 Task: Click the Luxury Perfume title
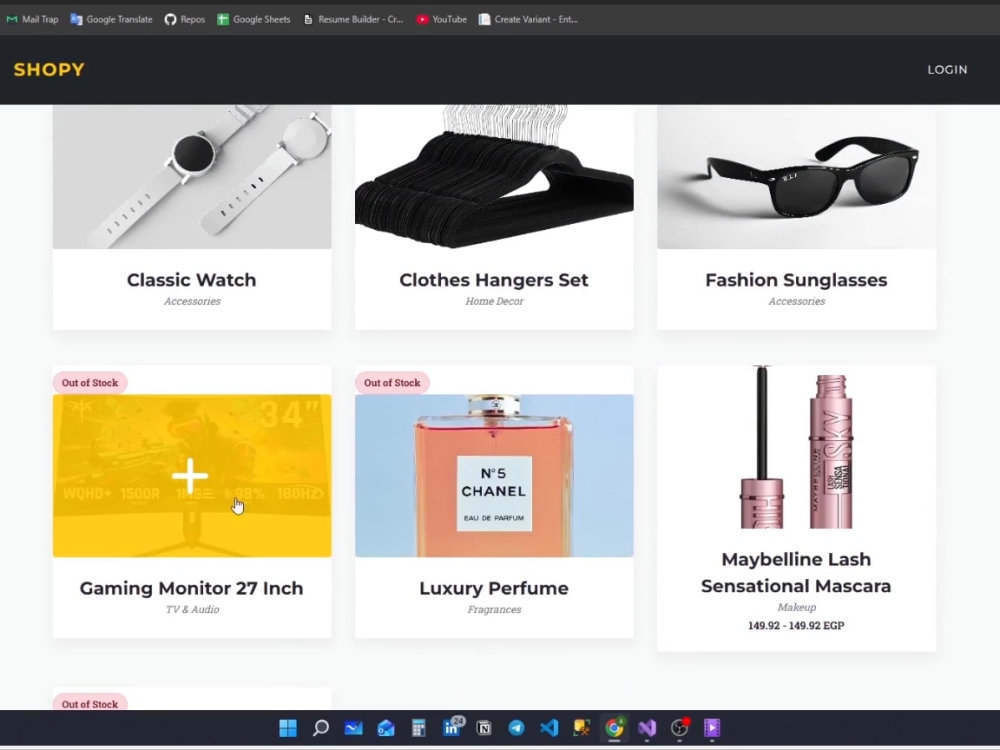[x=494, y=588]
